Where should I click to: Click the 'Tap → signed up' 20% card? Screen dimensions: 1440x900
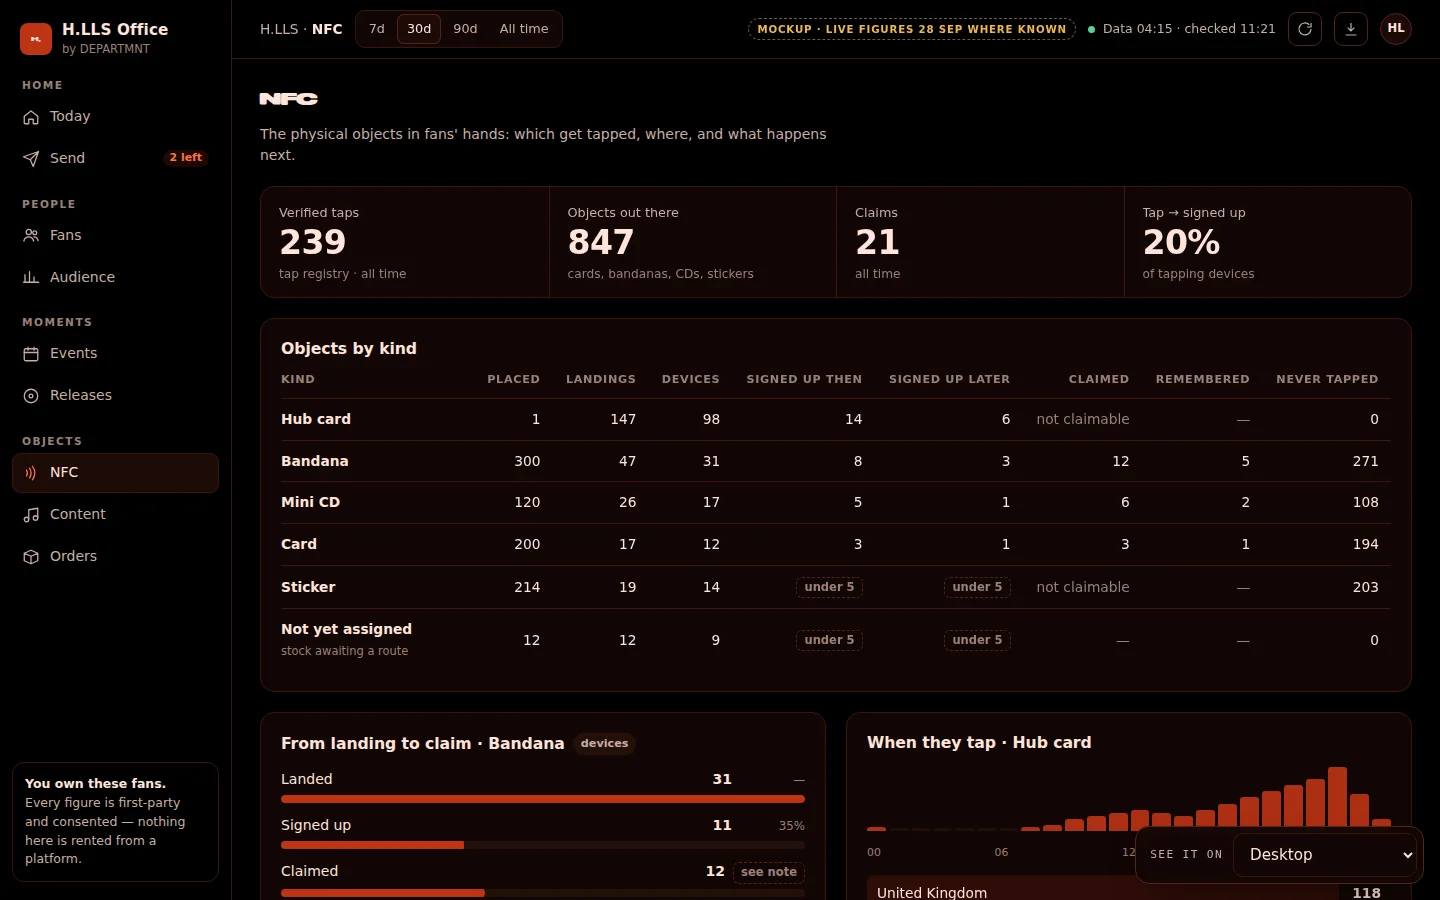tap(1268, 242)
